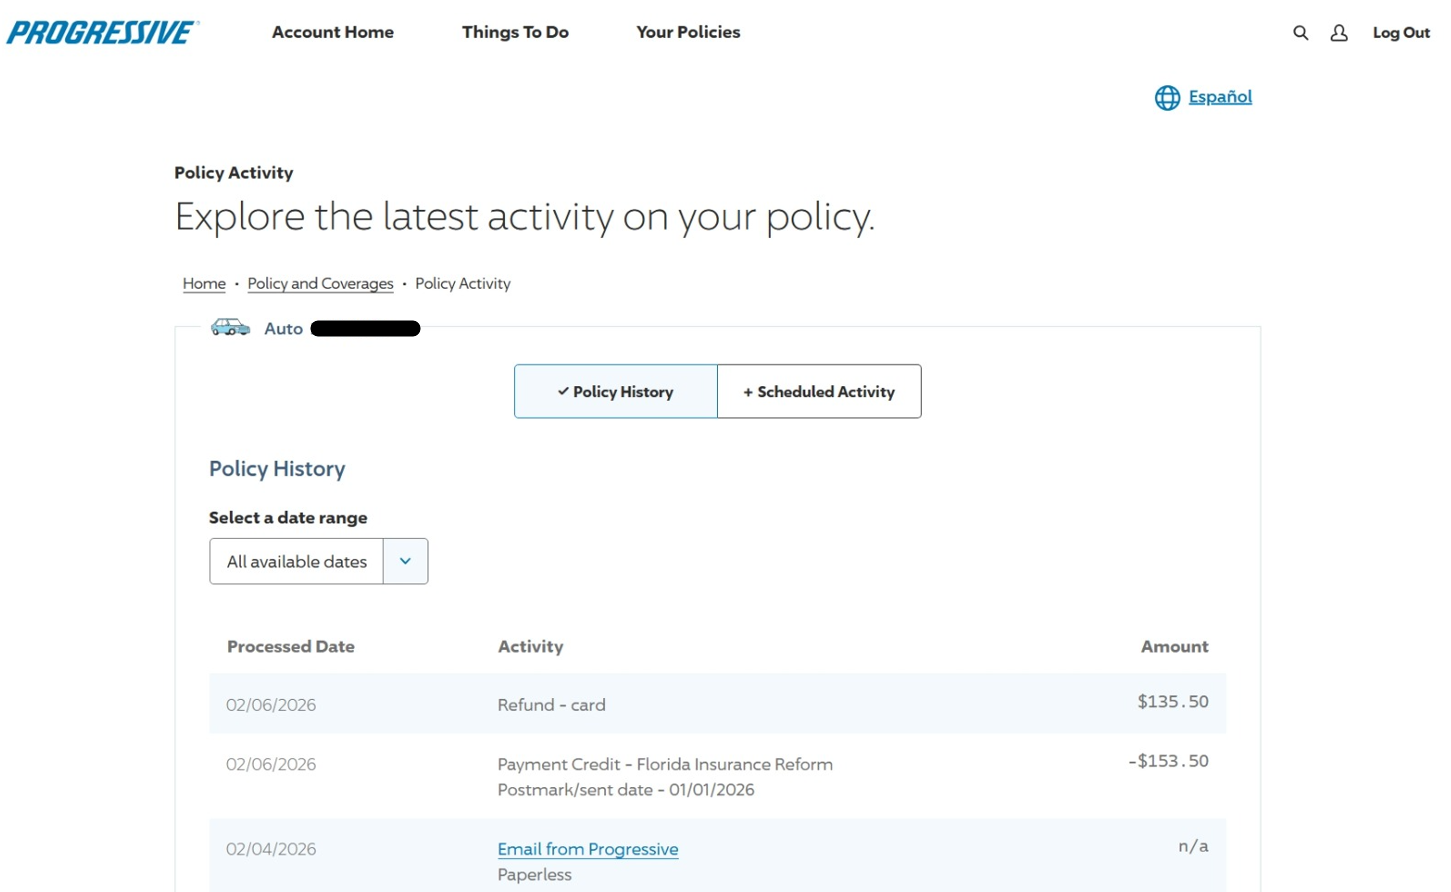Image resolution: width=1451 pixels, height=892 pixels.
Task: Switch to Scheduled Activity view
Action: tap(819, 392)
